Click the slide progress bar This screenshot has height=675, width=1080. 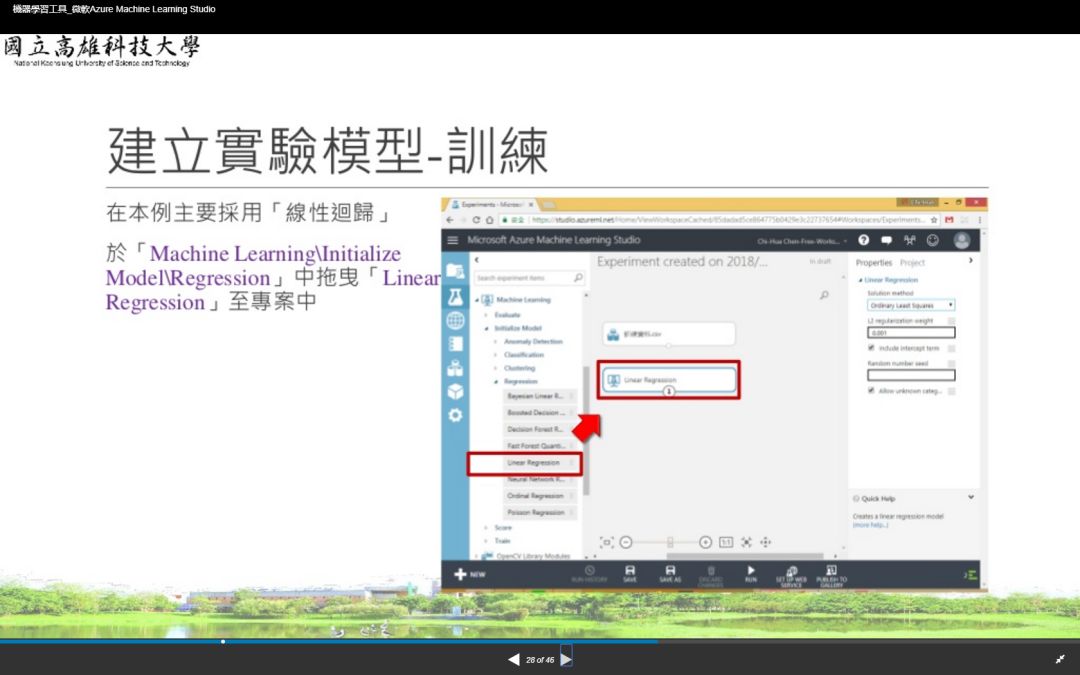[x=540, y=641]
